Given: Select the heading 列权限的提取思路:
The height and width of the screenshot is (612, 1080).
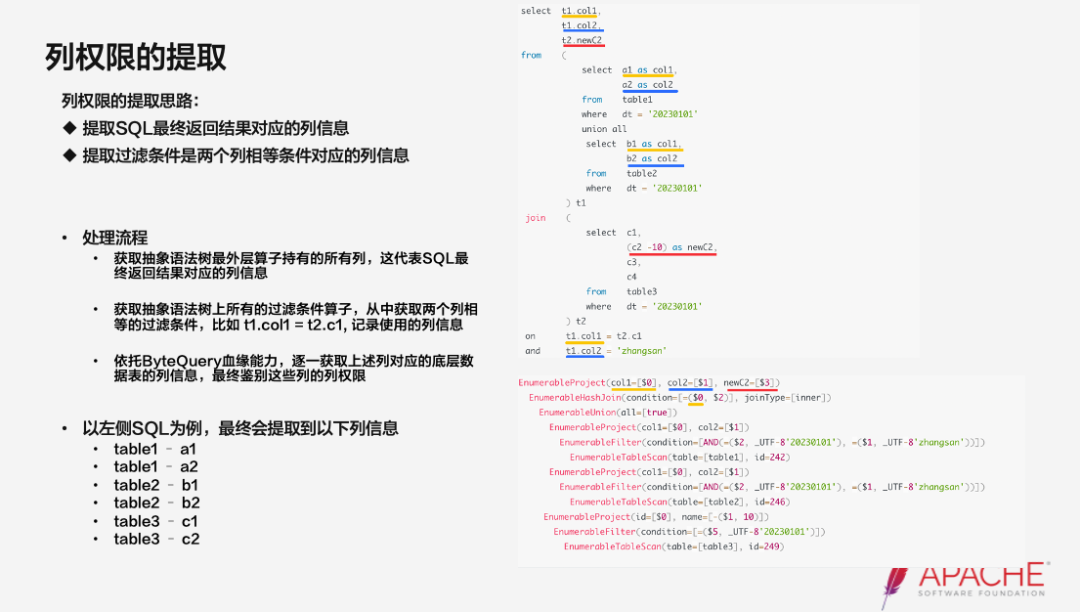Looking at the screenshot, I should point(130,101).
